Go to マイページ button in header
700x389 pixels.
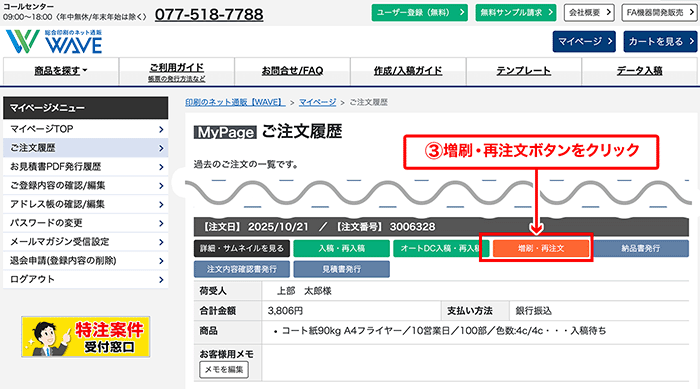[x=584, y=42]
